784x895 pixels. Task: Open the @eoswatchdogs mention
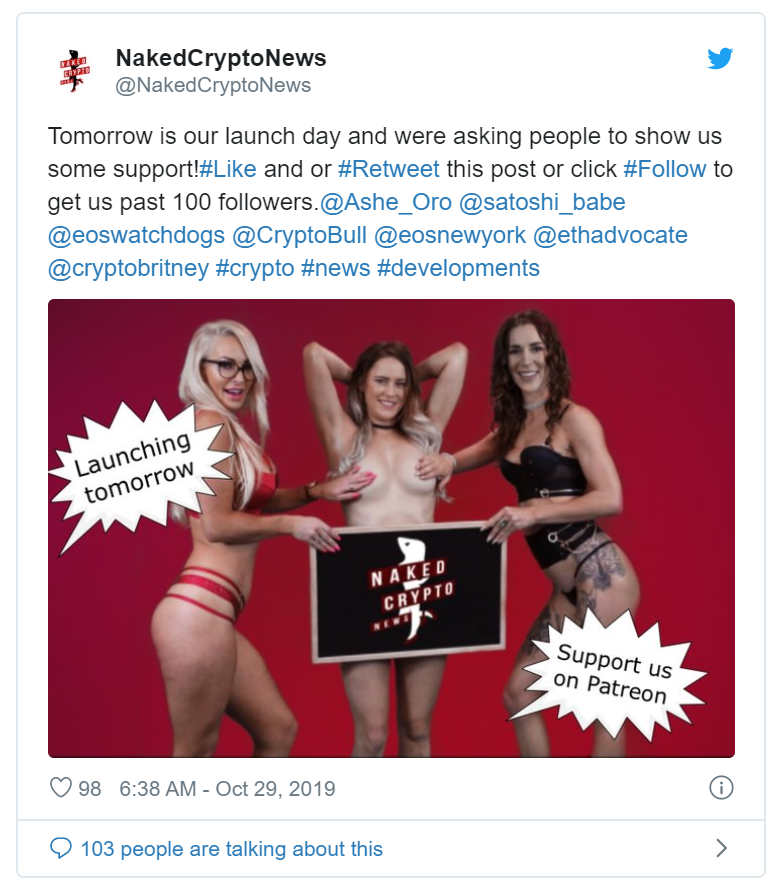[136, 235]
